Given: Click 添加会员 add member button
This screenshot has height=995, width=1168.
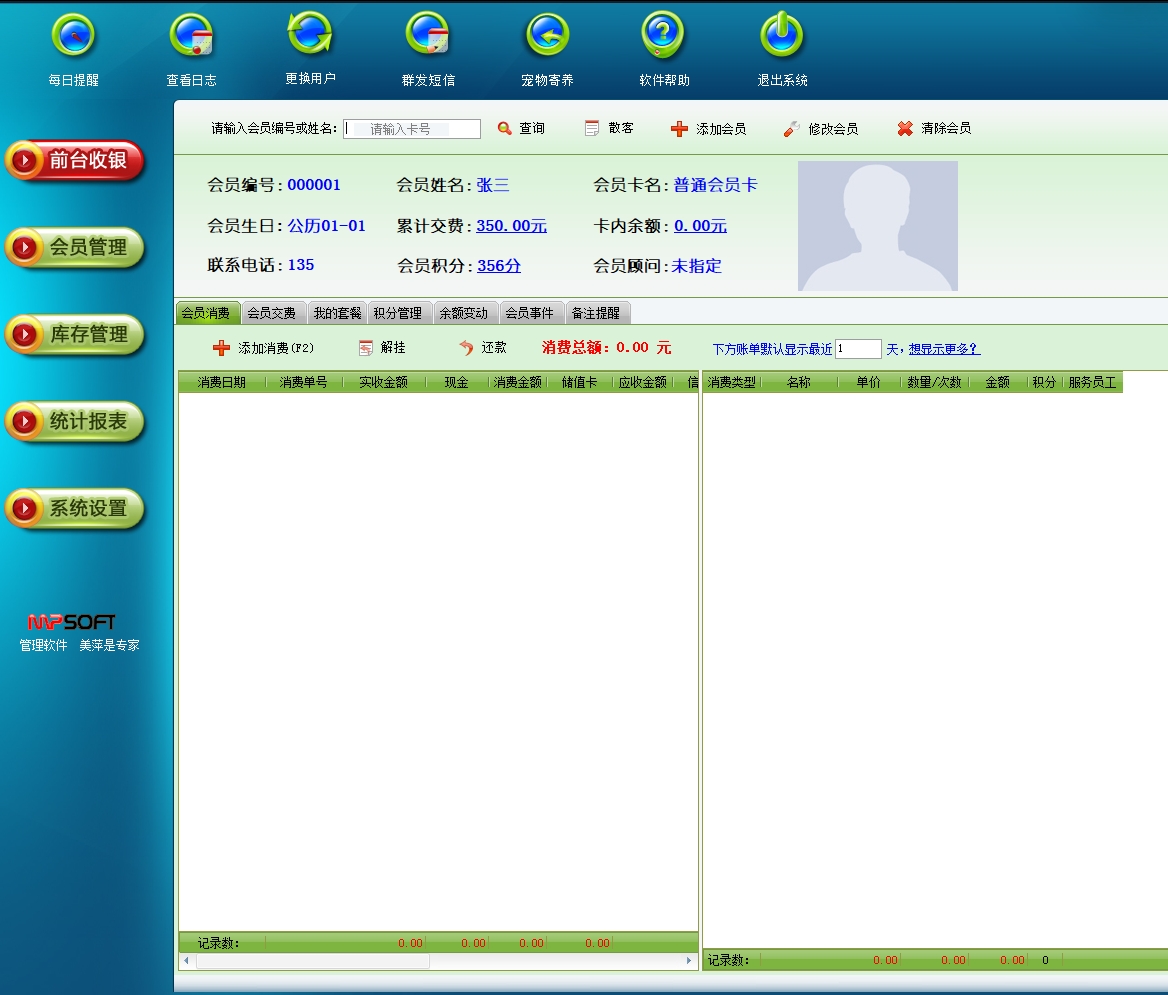Looking at the screenshot, I should coord(708,129).
